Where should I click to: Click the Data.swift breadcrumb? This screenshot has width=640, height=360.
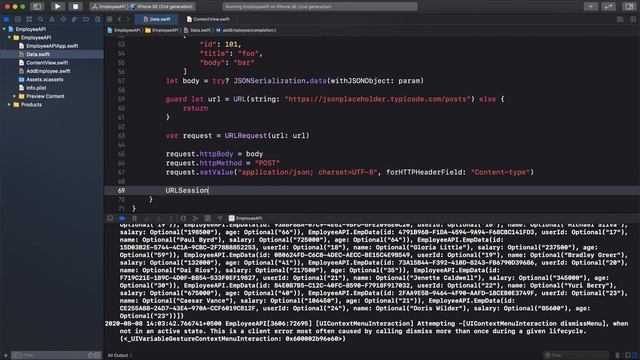click(197, 30)
